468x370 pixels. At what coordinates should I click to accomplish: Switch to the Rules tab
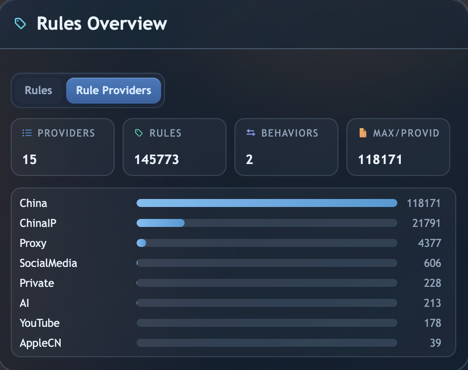pyautogui.click(x=38, y=90)
